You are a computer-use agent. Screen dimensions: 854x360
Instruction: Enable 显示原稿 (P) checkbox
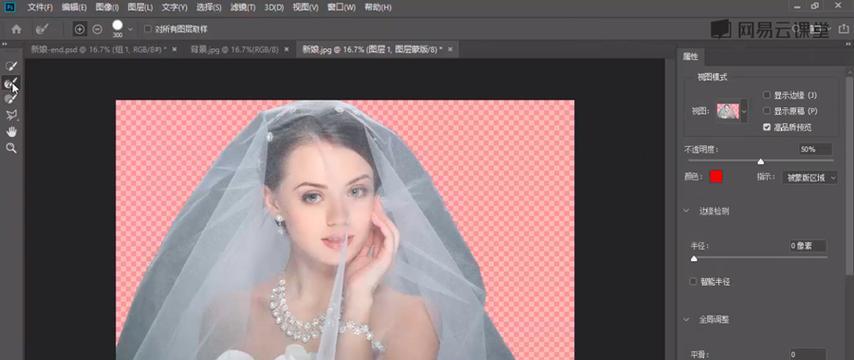tap(767, 111)
